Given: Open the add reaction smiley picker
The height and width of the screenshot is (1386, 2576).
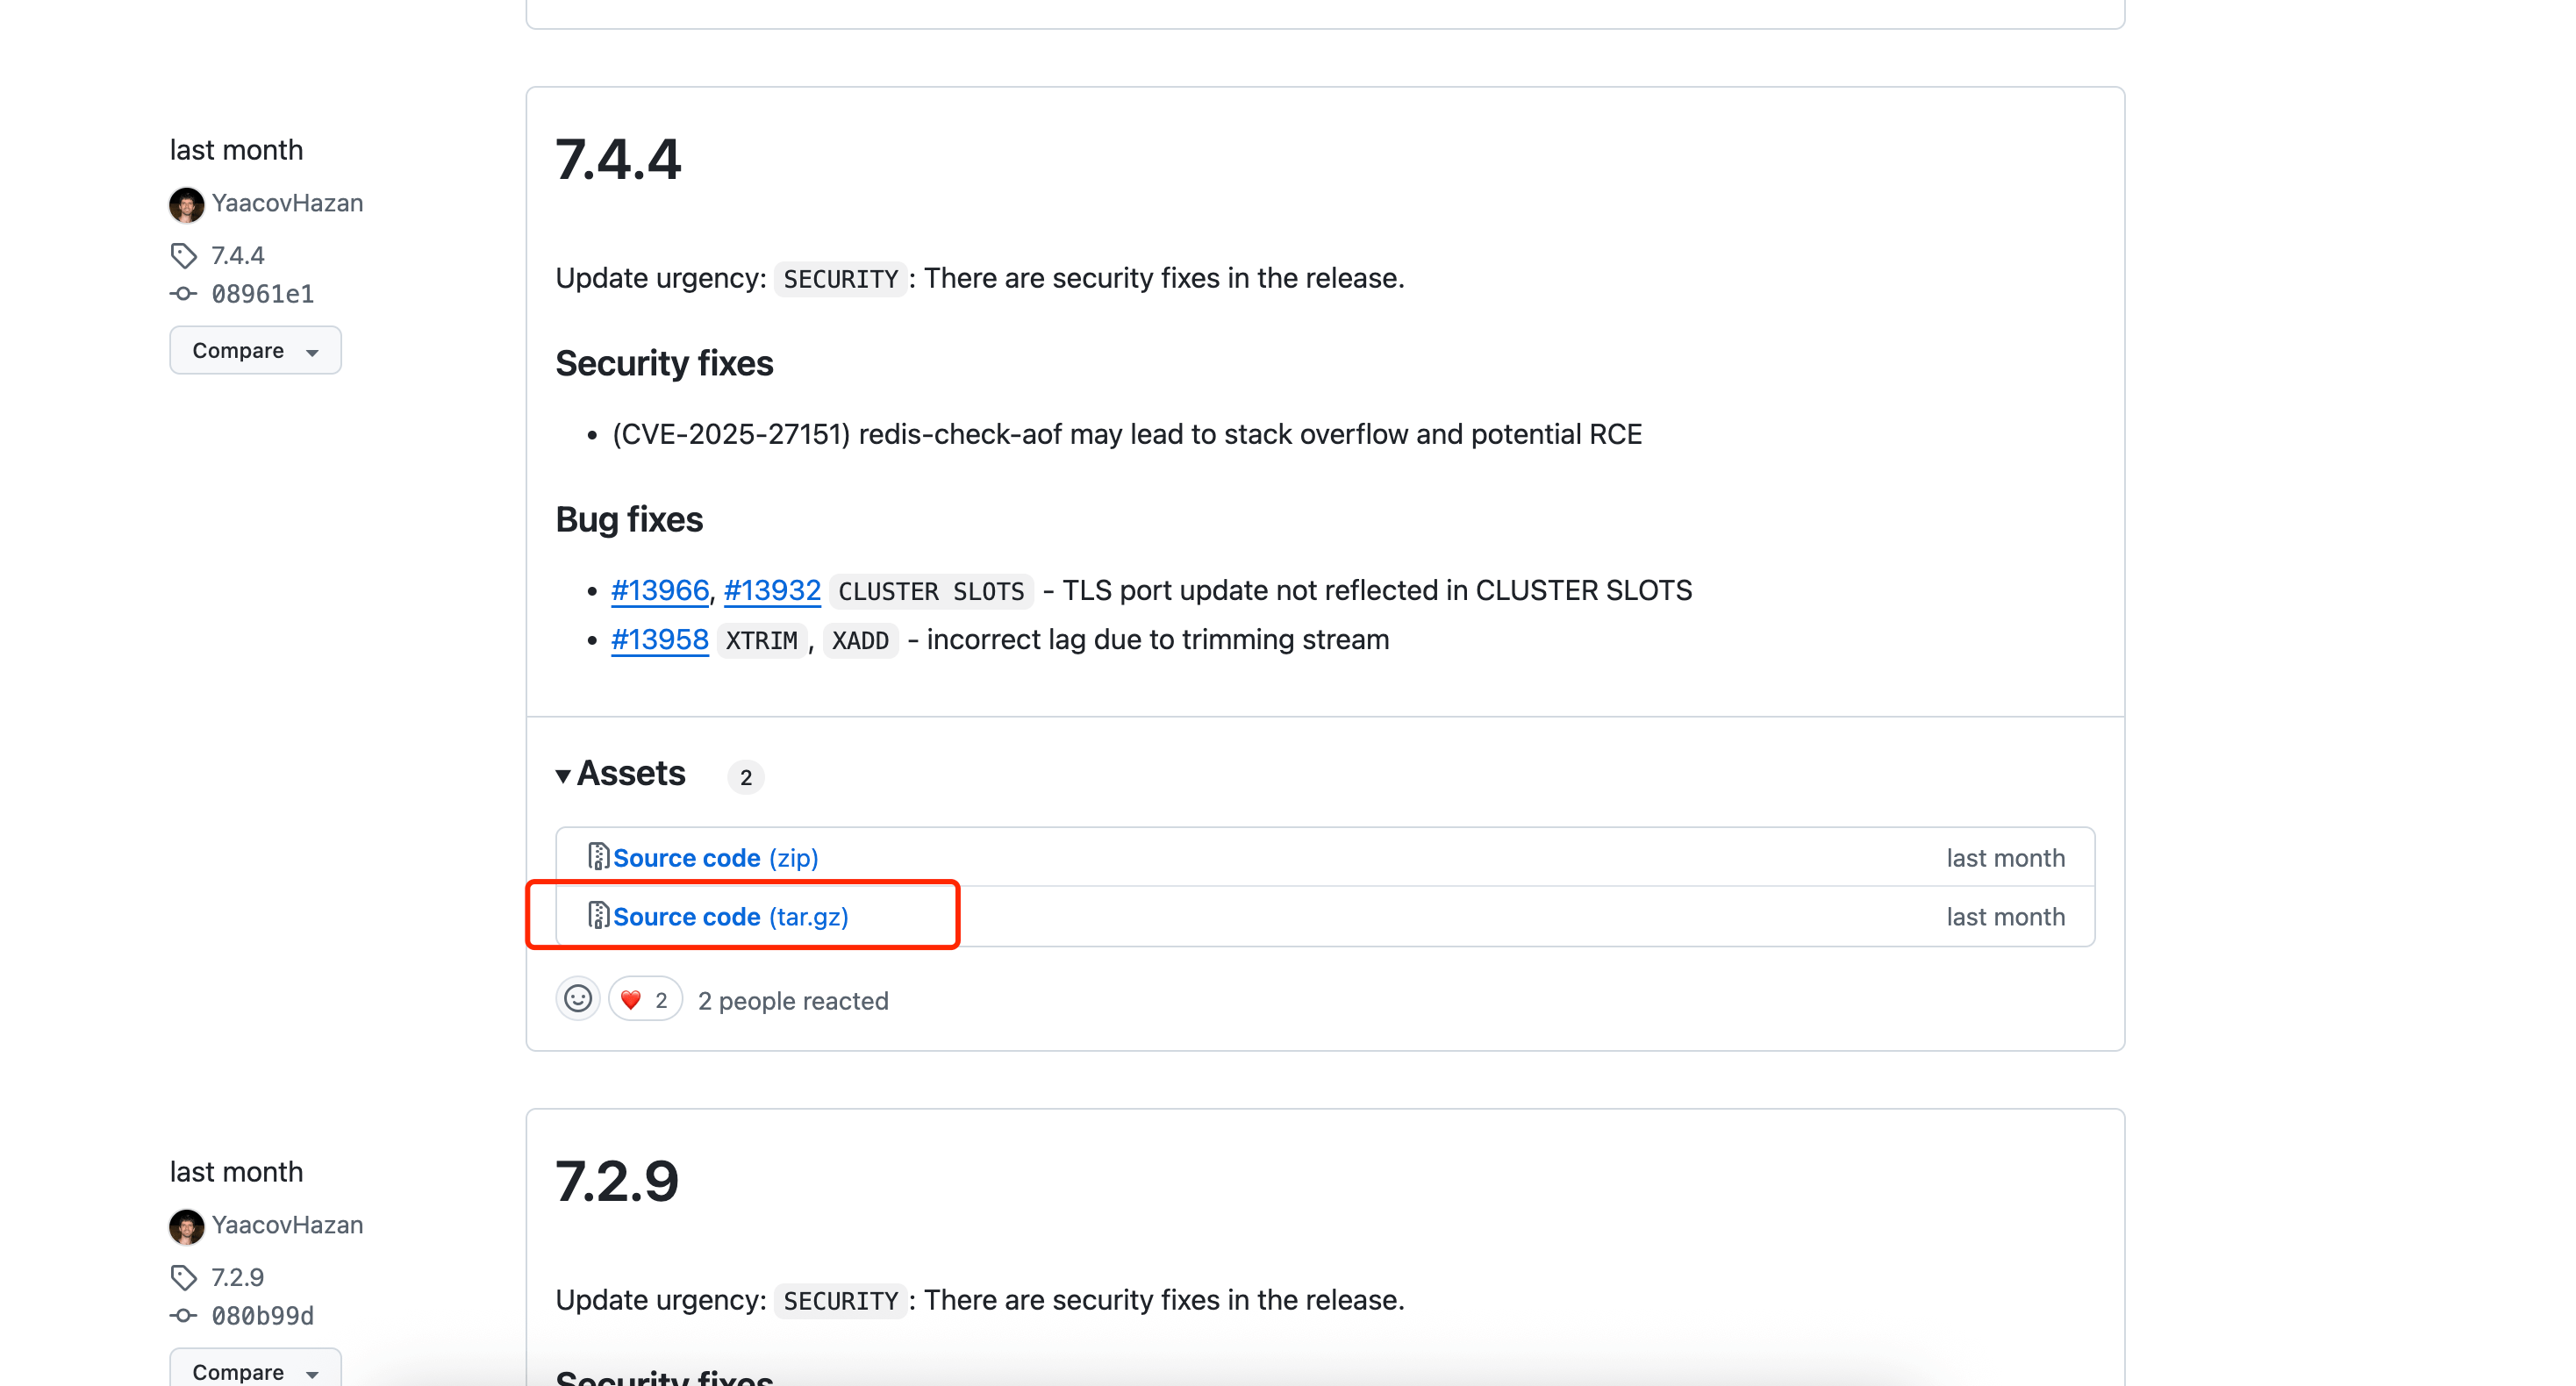Looking at the screenshot, I should [578, 999].
